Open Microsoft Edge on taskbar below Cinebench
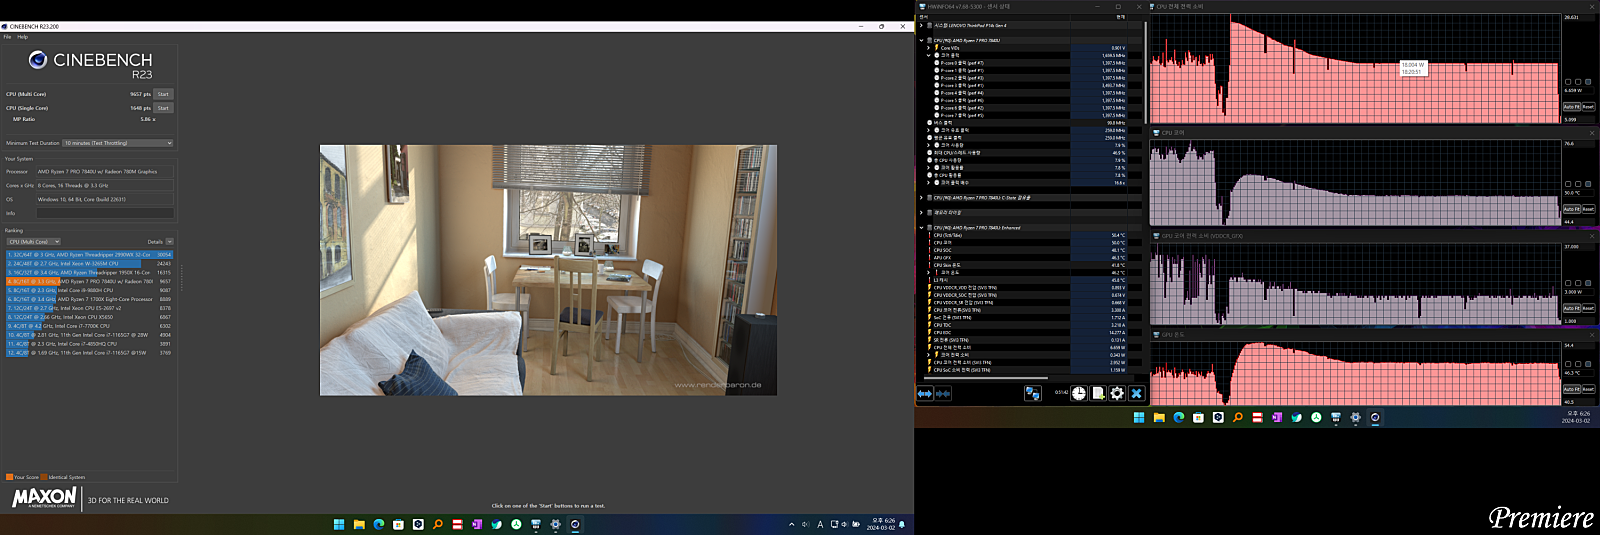 tap(378, 524)
